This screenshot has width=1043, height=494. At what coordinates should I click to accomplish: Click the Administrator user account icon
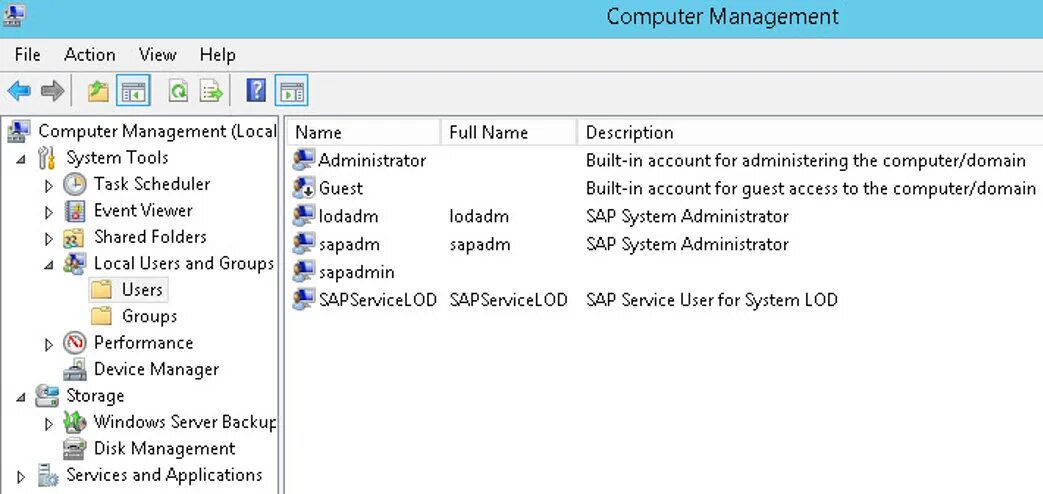(304, 160)
